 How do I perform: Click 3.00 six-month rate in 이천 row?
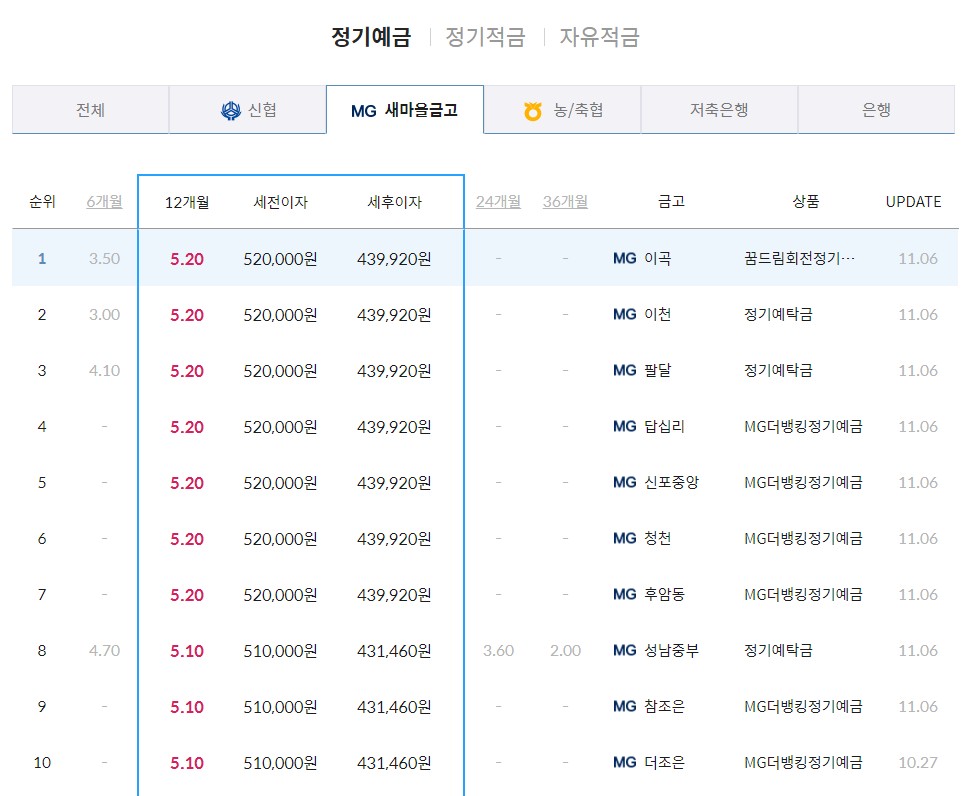click(105, 314)
